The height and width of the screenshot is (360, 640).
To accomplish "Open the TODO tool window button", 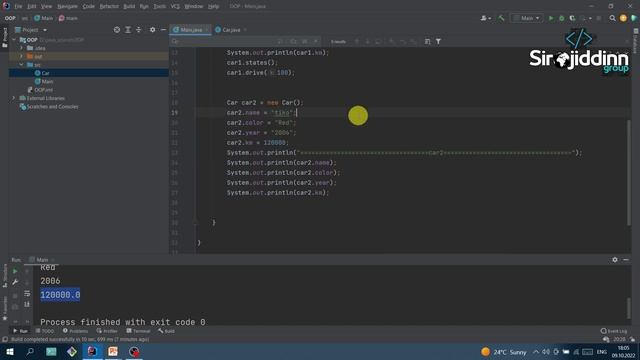I will click(x=45, y=331).
